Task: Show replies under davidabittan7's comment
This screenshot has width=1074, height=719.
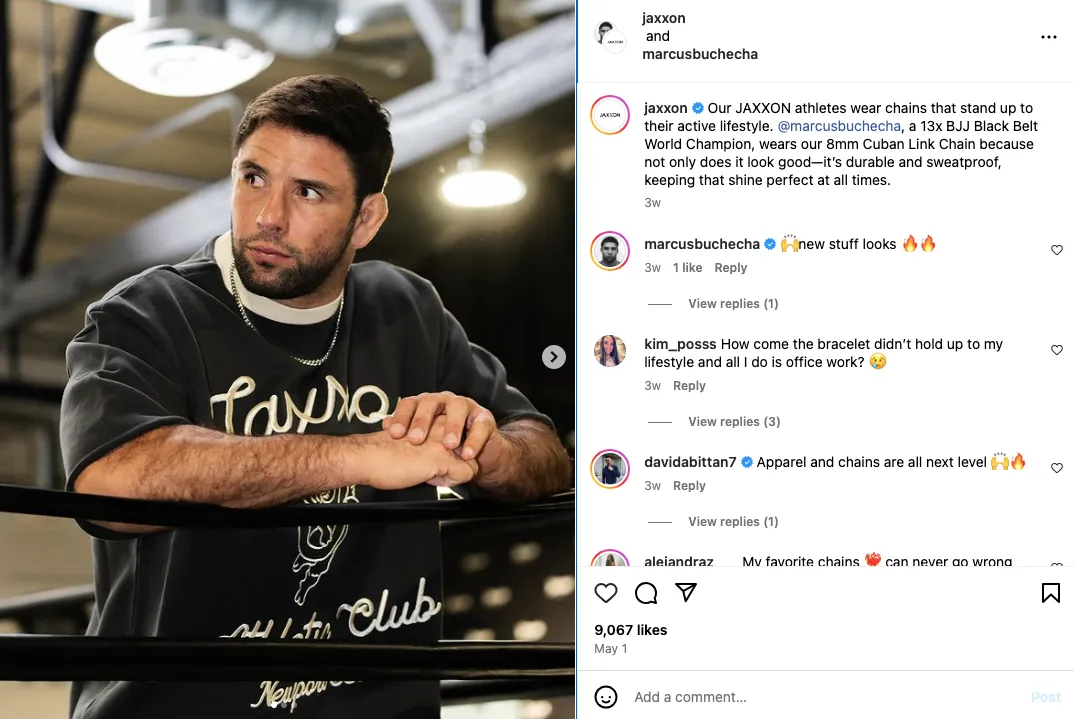Action: tap(732, 522)
